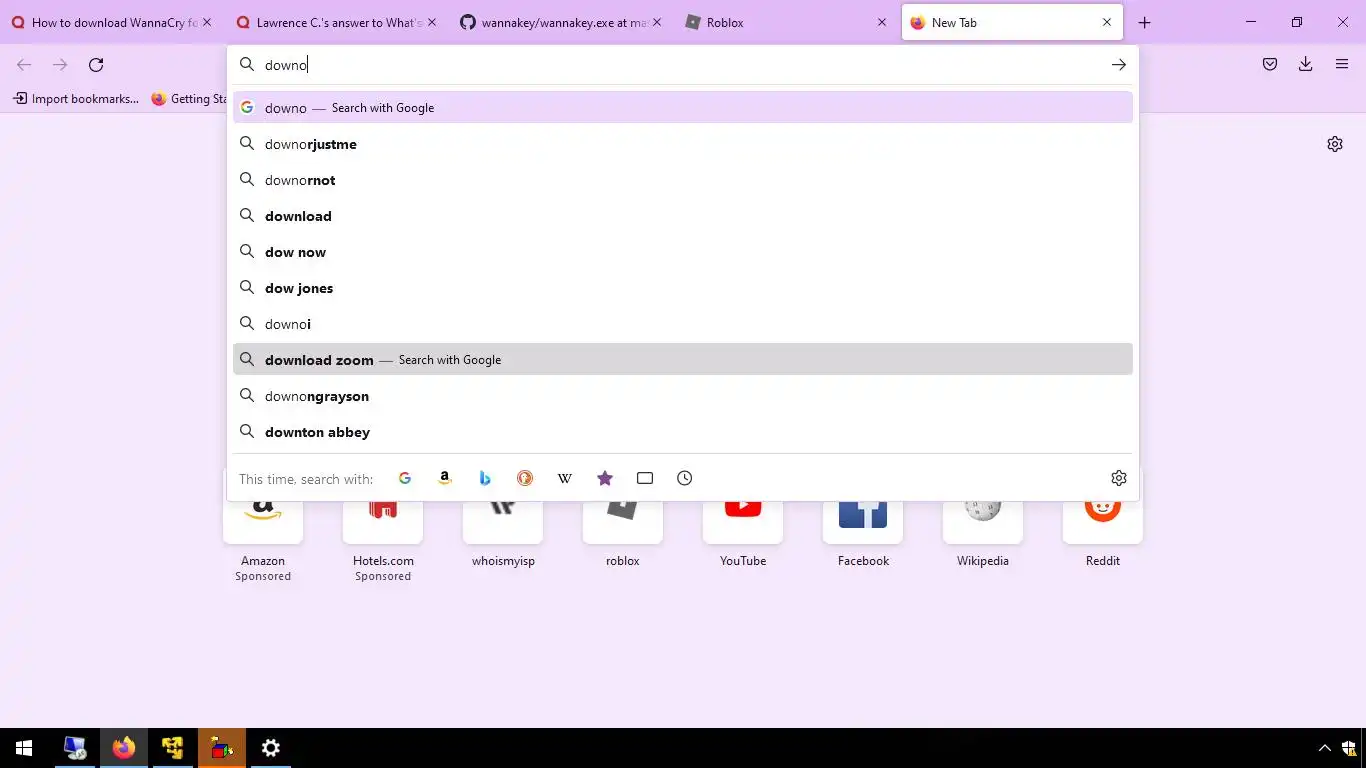Close the Roblox tab

(x=882, y=22)
